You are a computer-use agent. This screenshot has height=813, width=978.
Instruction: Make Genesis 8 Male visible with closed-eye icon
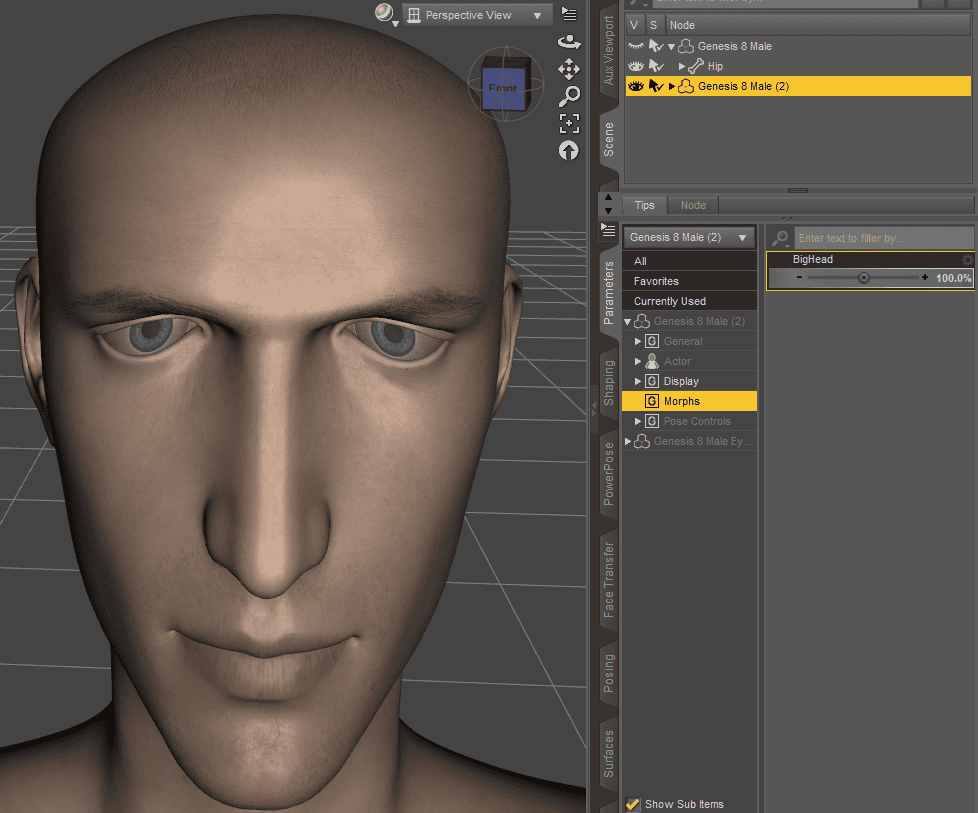(636, 46)
